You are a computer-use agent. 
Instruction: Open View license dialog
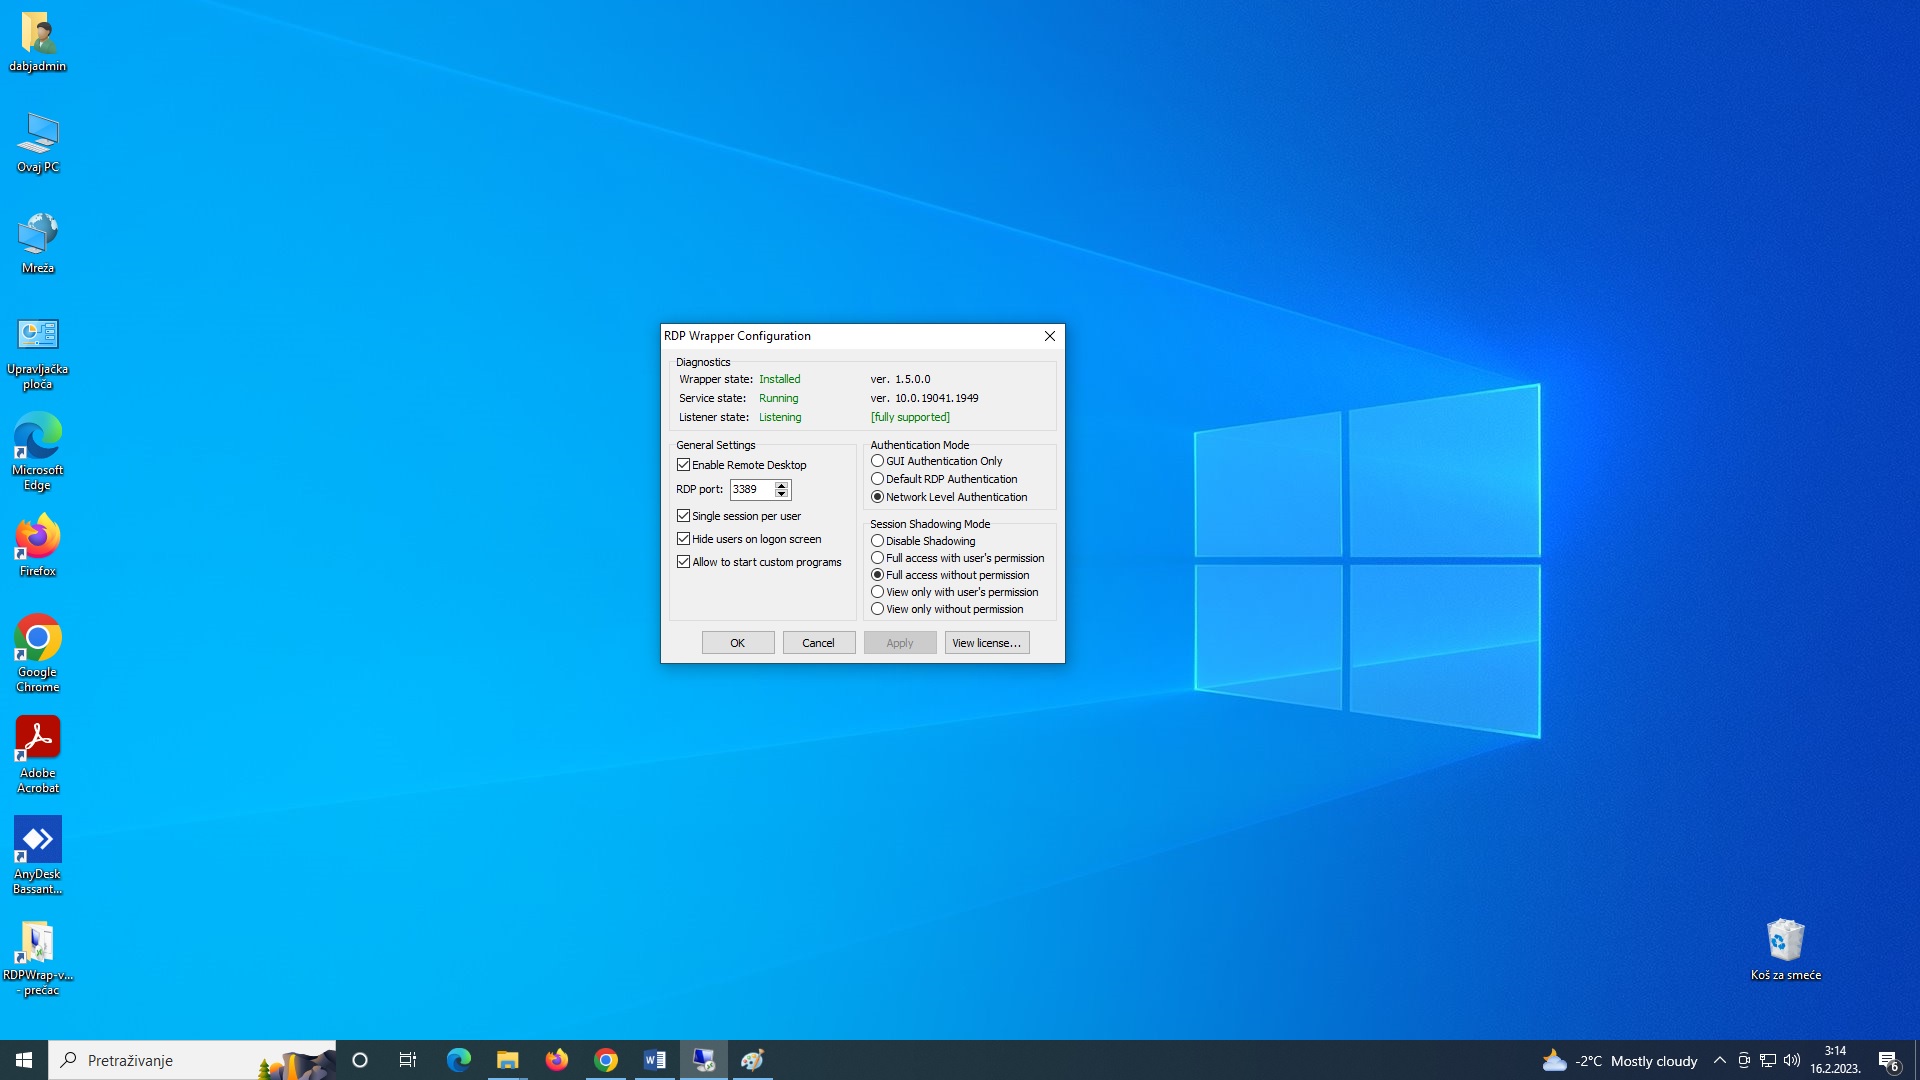(x=986, y=642)
